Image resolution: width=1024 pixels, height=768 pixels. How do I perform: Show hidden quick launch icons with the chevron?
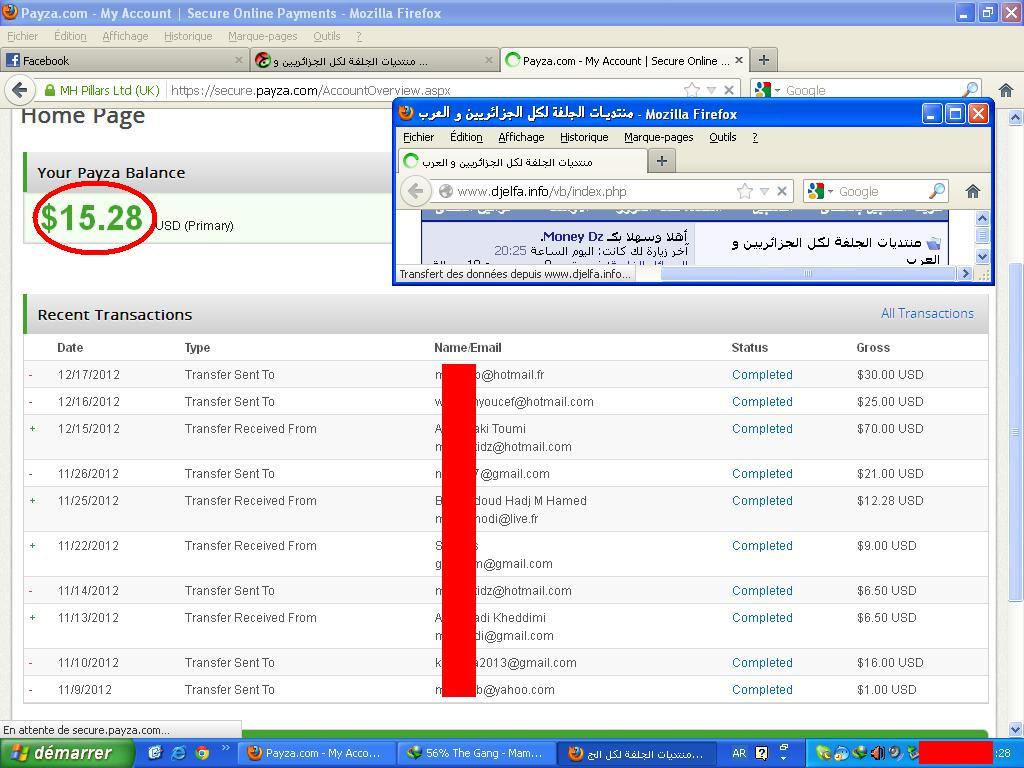(226, 748)
